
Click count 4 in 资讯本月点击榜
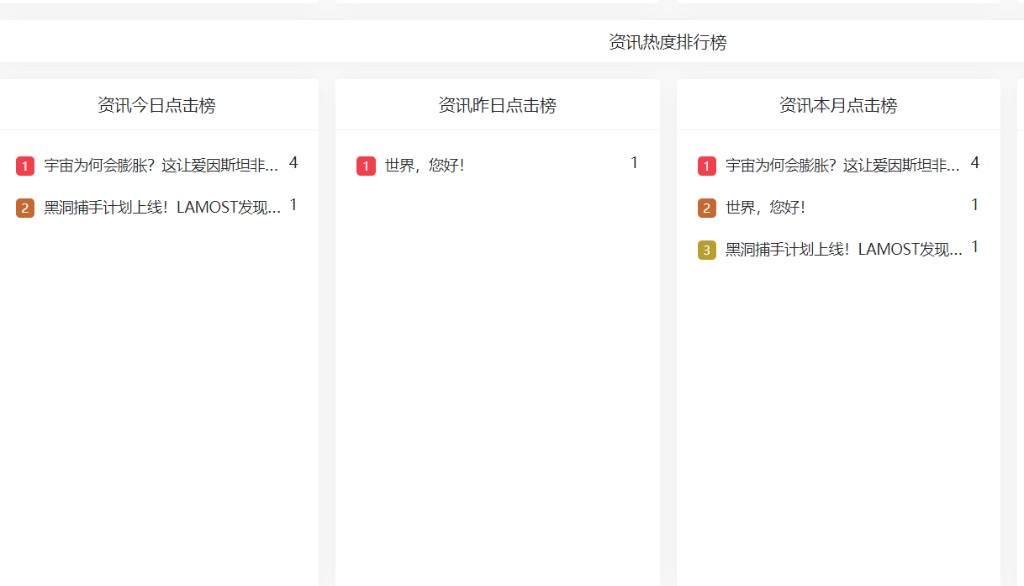[x=975, y=163]
